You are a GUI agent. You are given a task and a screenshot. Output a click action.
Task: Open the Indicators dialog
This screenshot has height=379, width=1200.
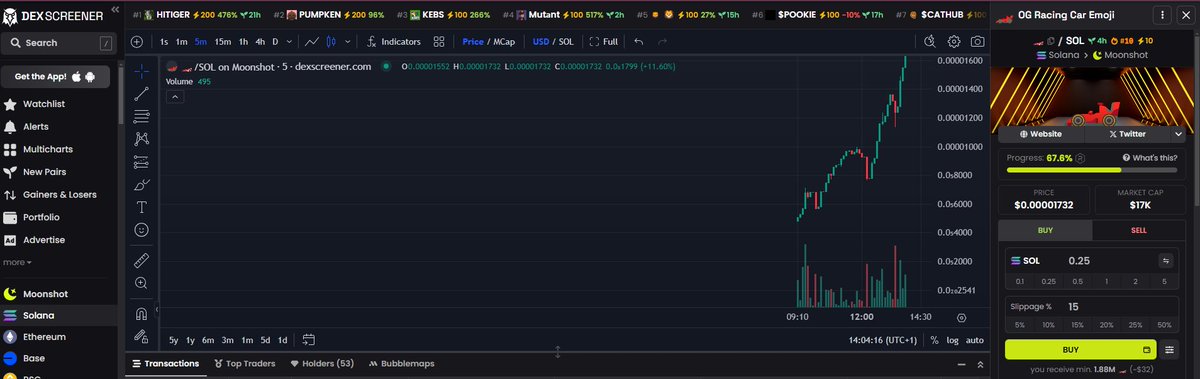point(393,41)
